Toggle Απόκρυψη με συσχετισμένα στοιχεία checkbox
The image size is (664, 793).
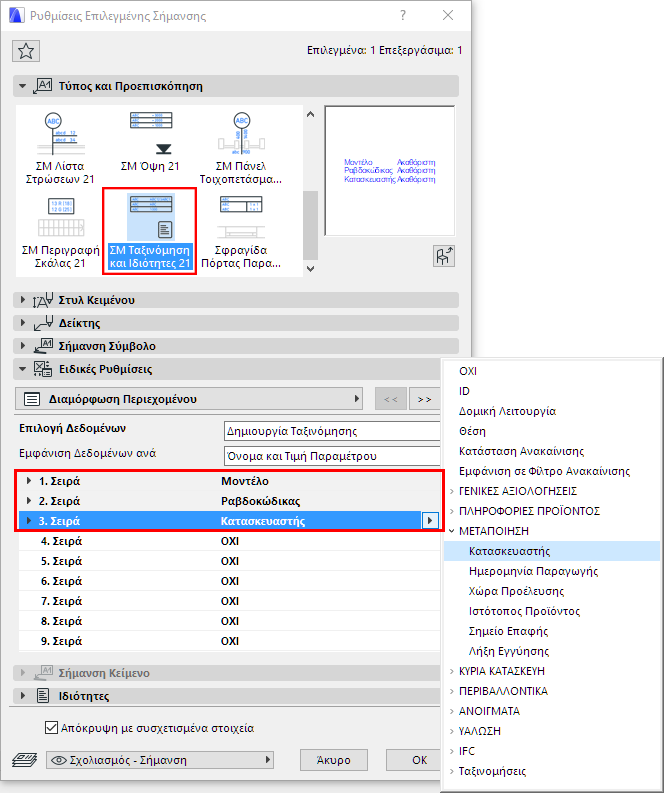point(51,728)
